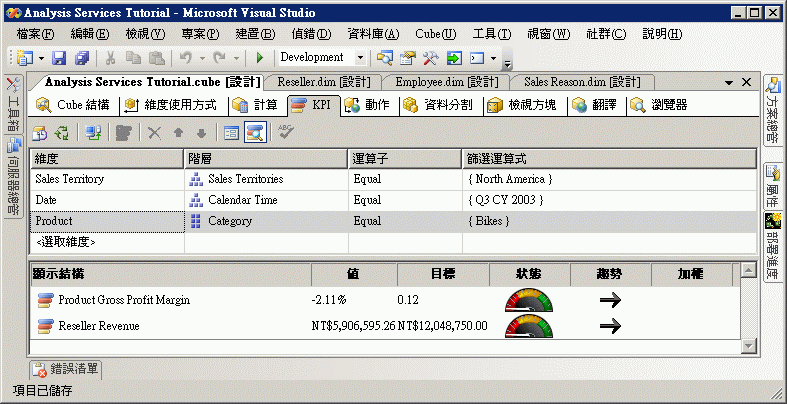Viewport: 787px width, 404px height.
Task: Click the Paste clipboard icon
Action: [x=157, y=58]
